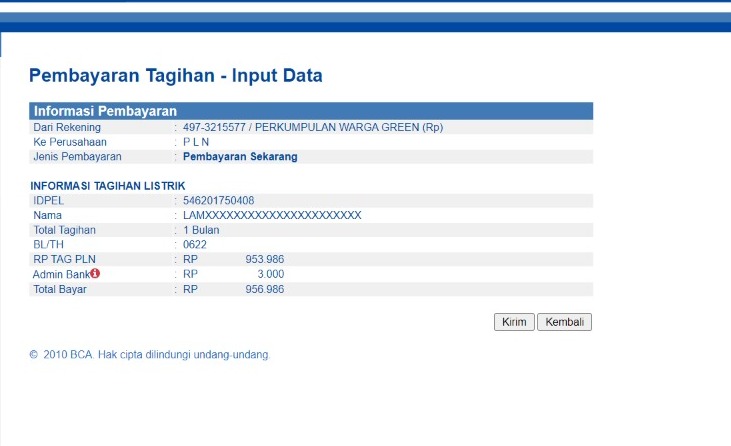Click the 1 Bulan total tagihan value
Viewport: 731px width, 446px height.
[x=201, y=230]
